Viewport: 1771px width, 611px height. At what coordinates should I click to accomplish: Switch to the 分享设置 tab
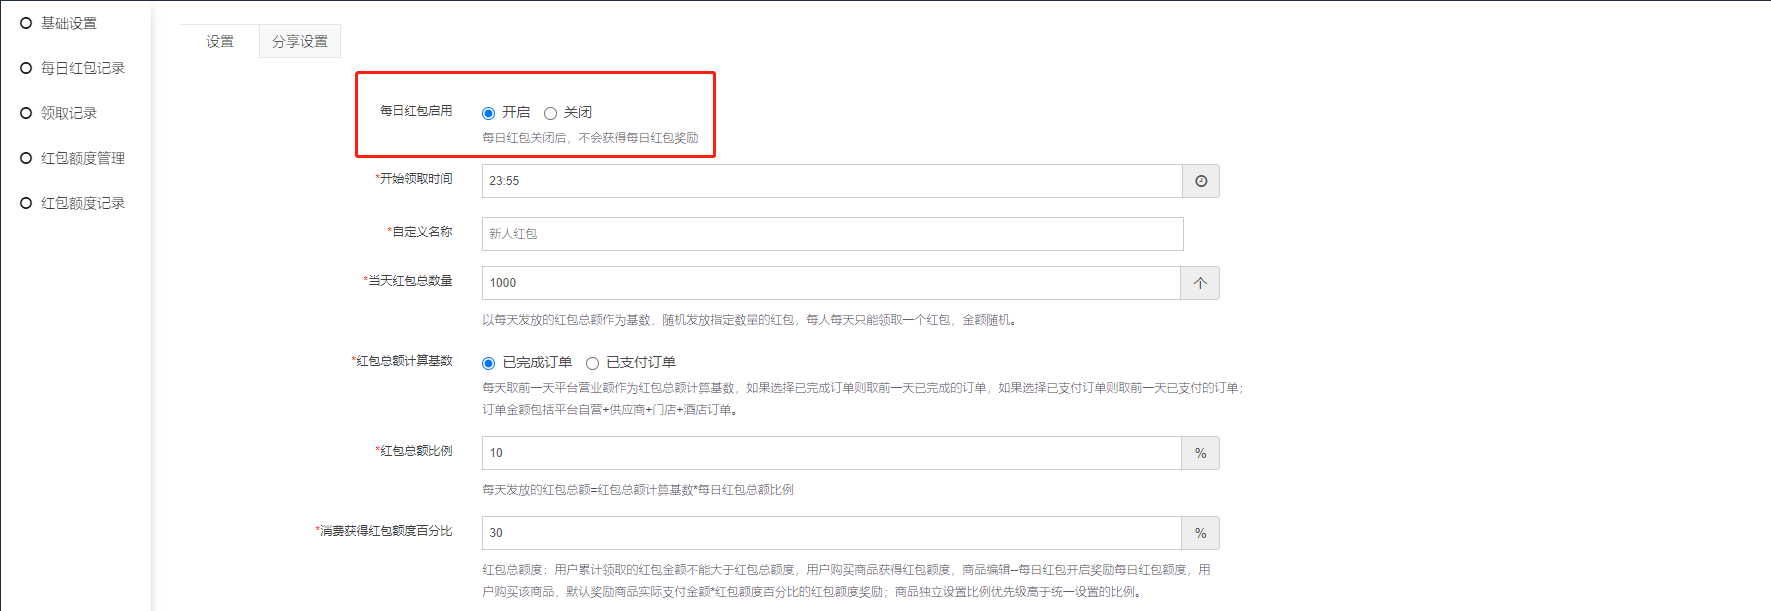tap(300, 41)
